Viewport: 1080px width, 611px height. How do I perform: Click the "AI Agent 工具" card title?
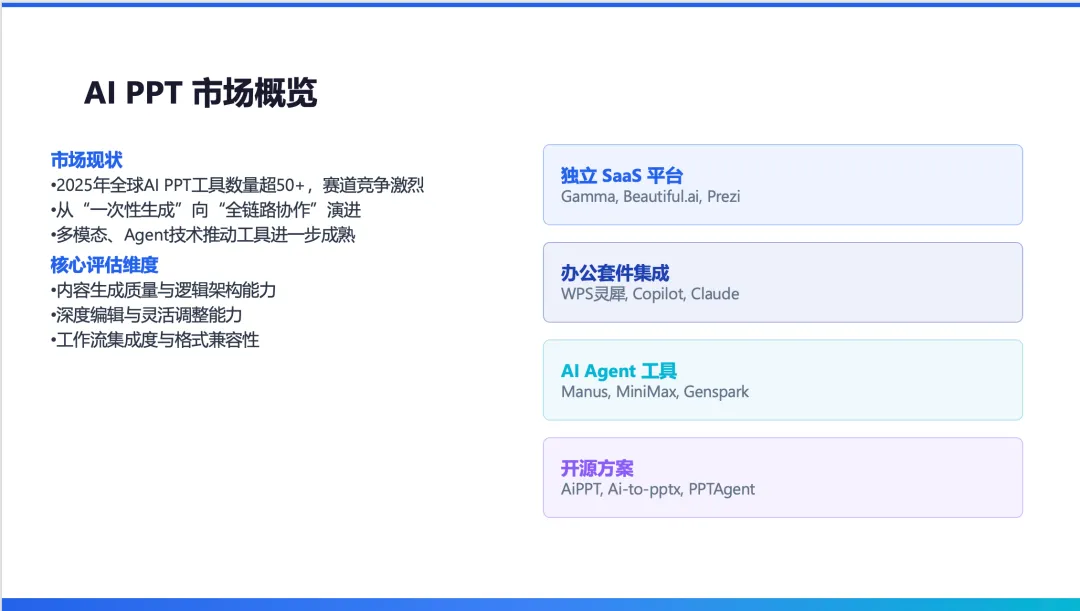[x=619, y=371]
